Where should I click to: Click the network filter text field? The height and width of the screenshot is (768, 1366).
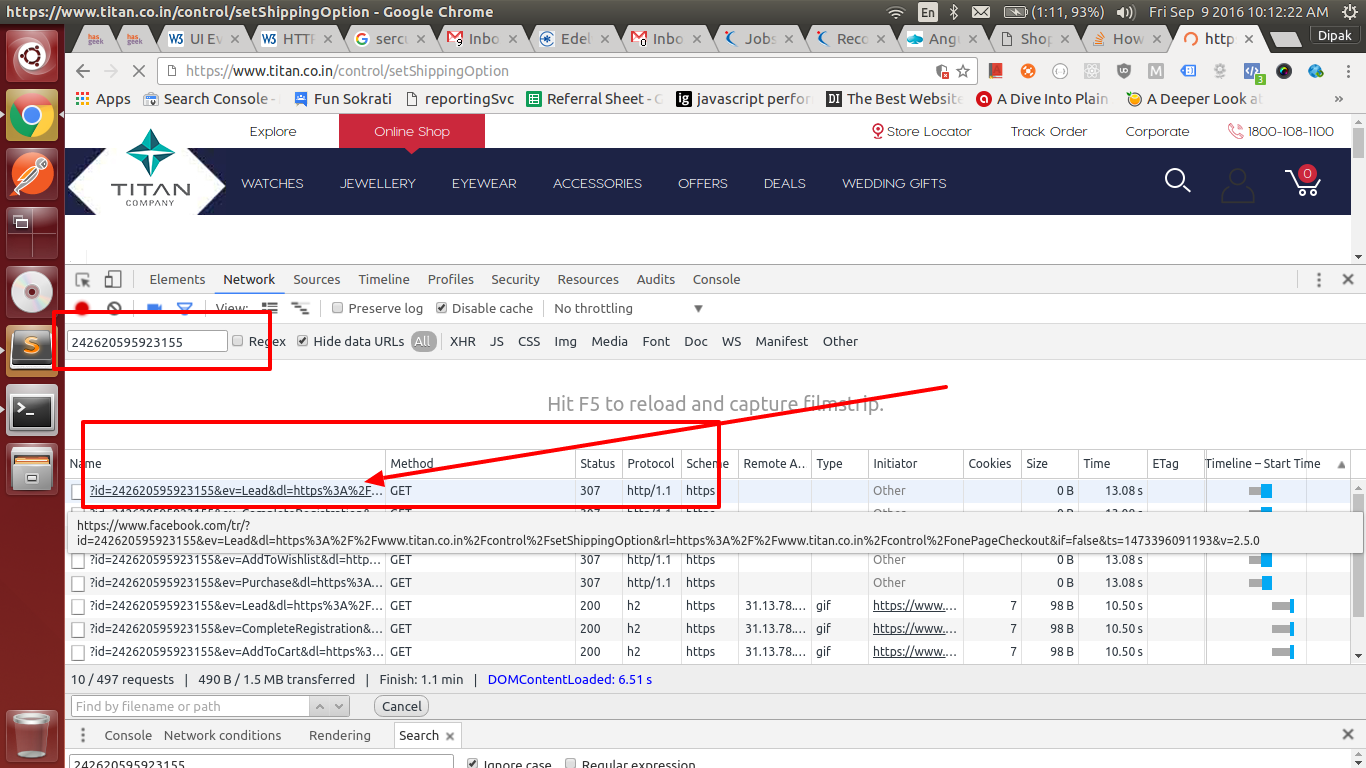pyautogui.click(x=147, y=341)
